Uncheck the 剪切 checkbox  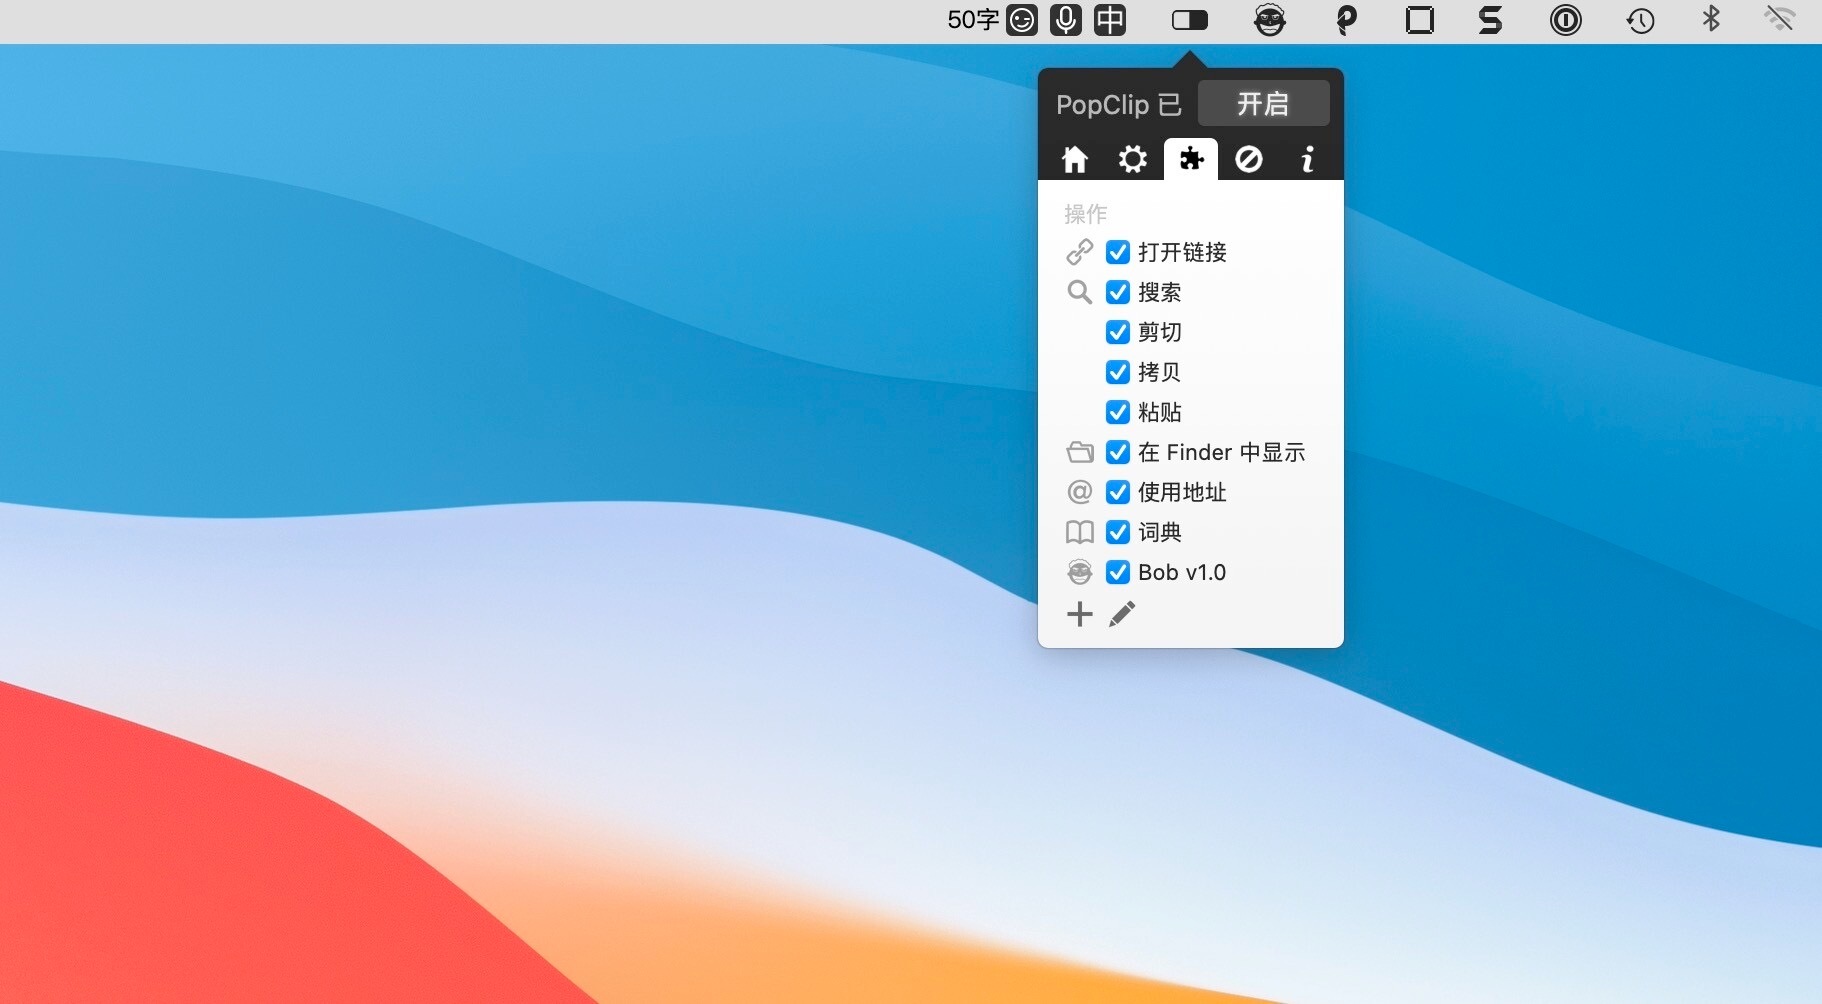pos(1118,332)
